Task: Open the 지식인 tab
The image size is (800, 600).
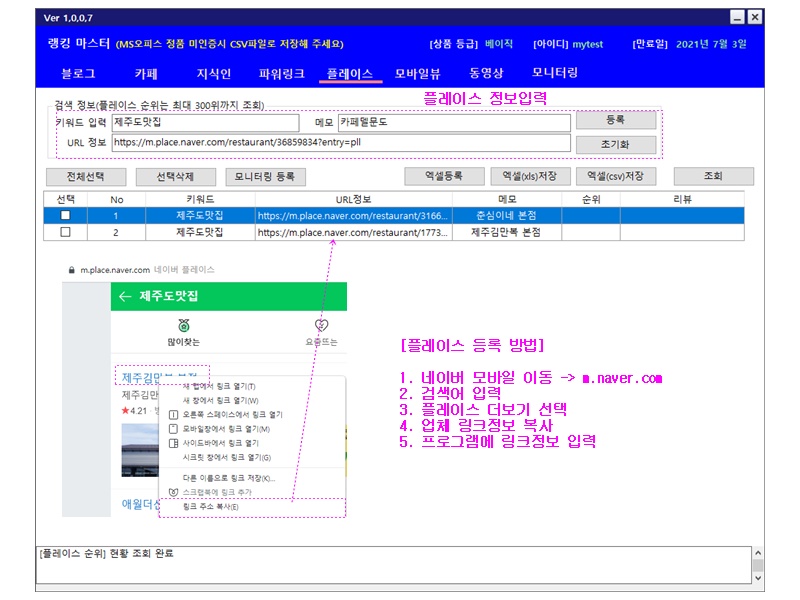Action: tap(214, 74)
